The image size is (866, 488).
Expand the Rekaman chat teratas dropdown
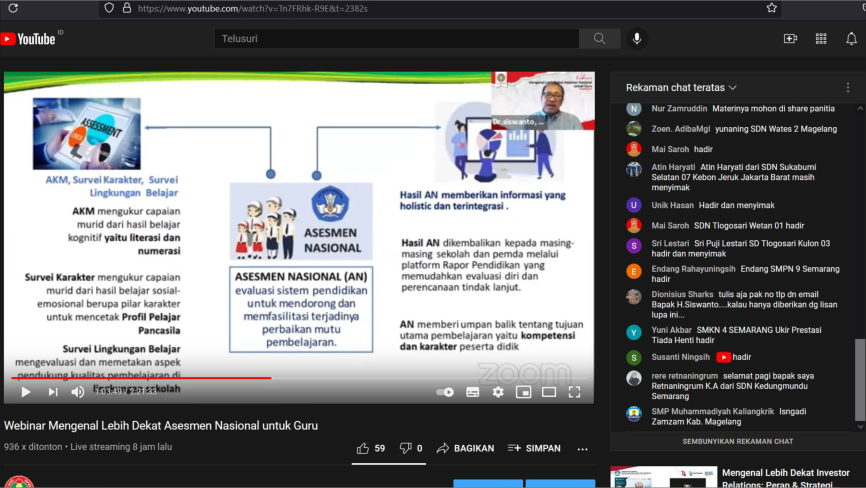(x=681, y=87)
